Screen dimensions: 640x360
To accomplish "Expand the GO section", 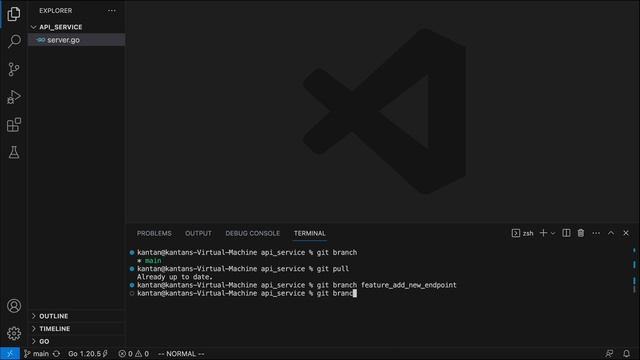I will [76, 341].
